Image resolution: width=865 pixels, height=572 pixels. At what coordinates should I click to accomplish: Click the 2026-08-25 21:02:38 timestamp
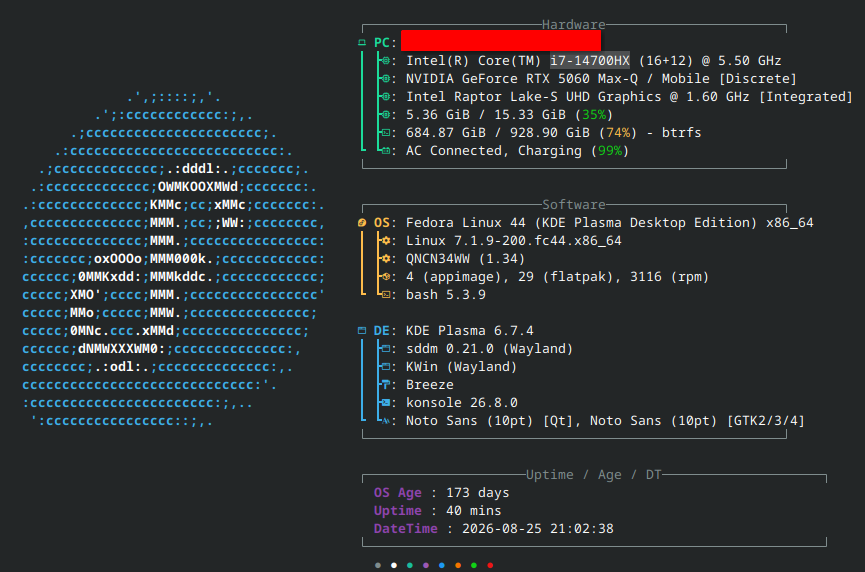point(538,528)
